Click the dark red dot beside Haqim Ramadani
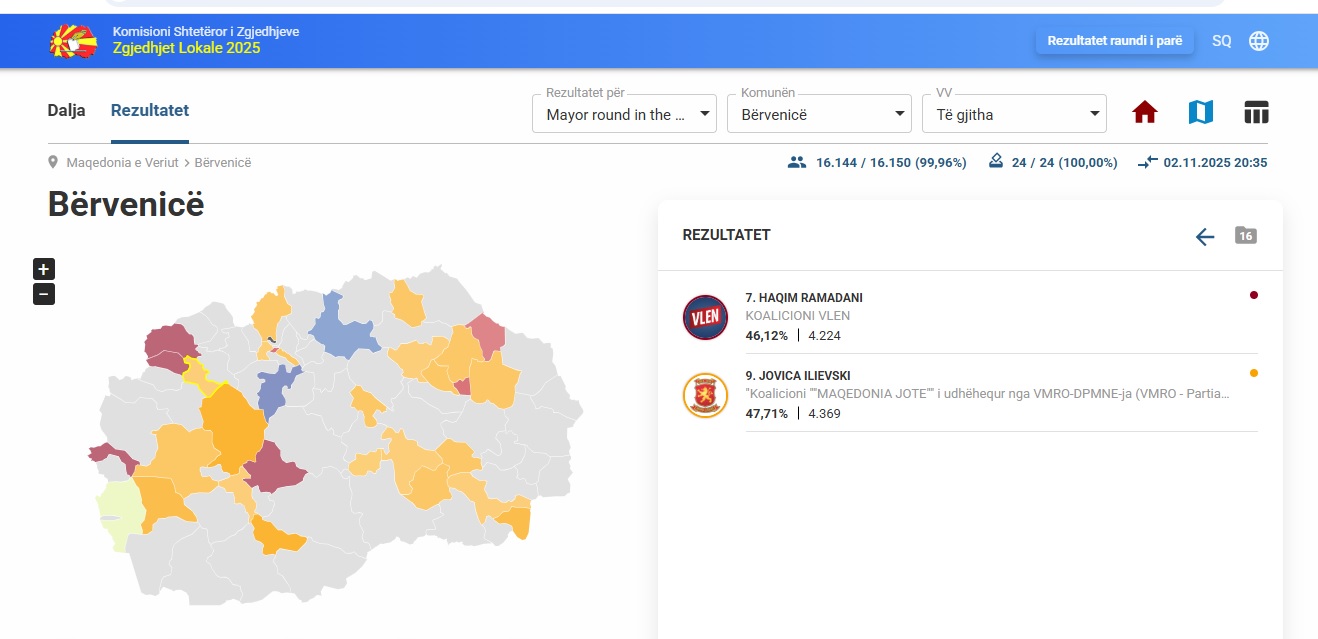Viewport: 1318px width, 639px height. (x=1253, y=295)
